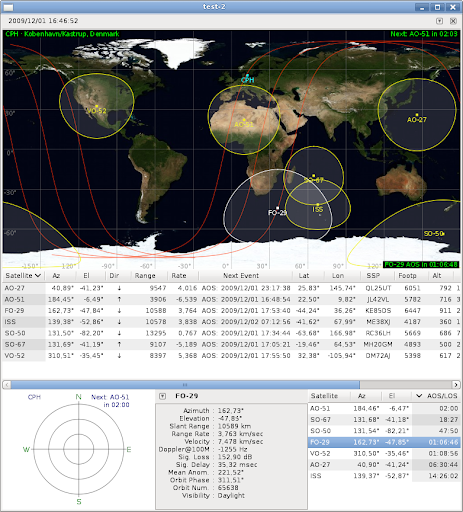Select ISS row with AOS 14:26:02
The image size is (463, 512).
click(x=384, y=476)
